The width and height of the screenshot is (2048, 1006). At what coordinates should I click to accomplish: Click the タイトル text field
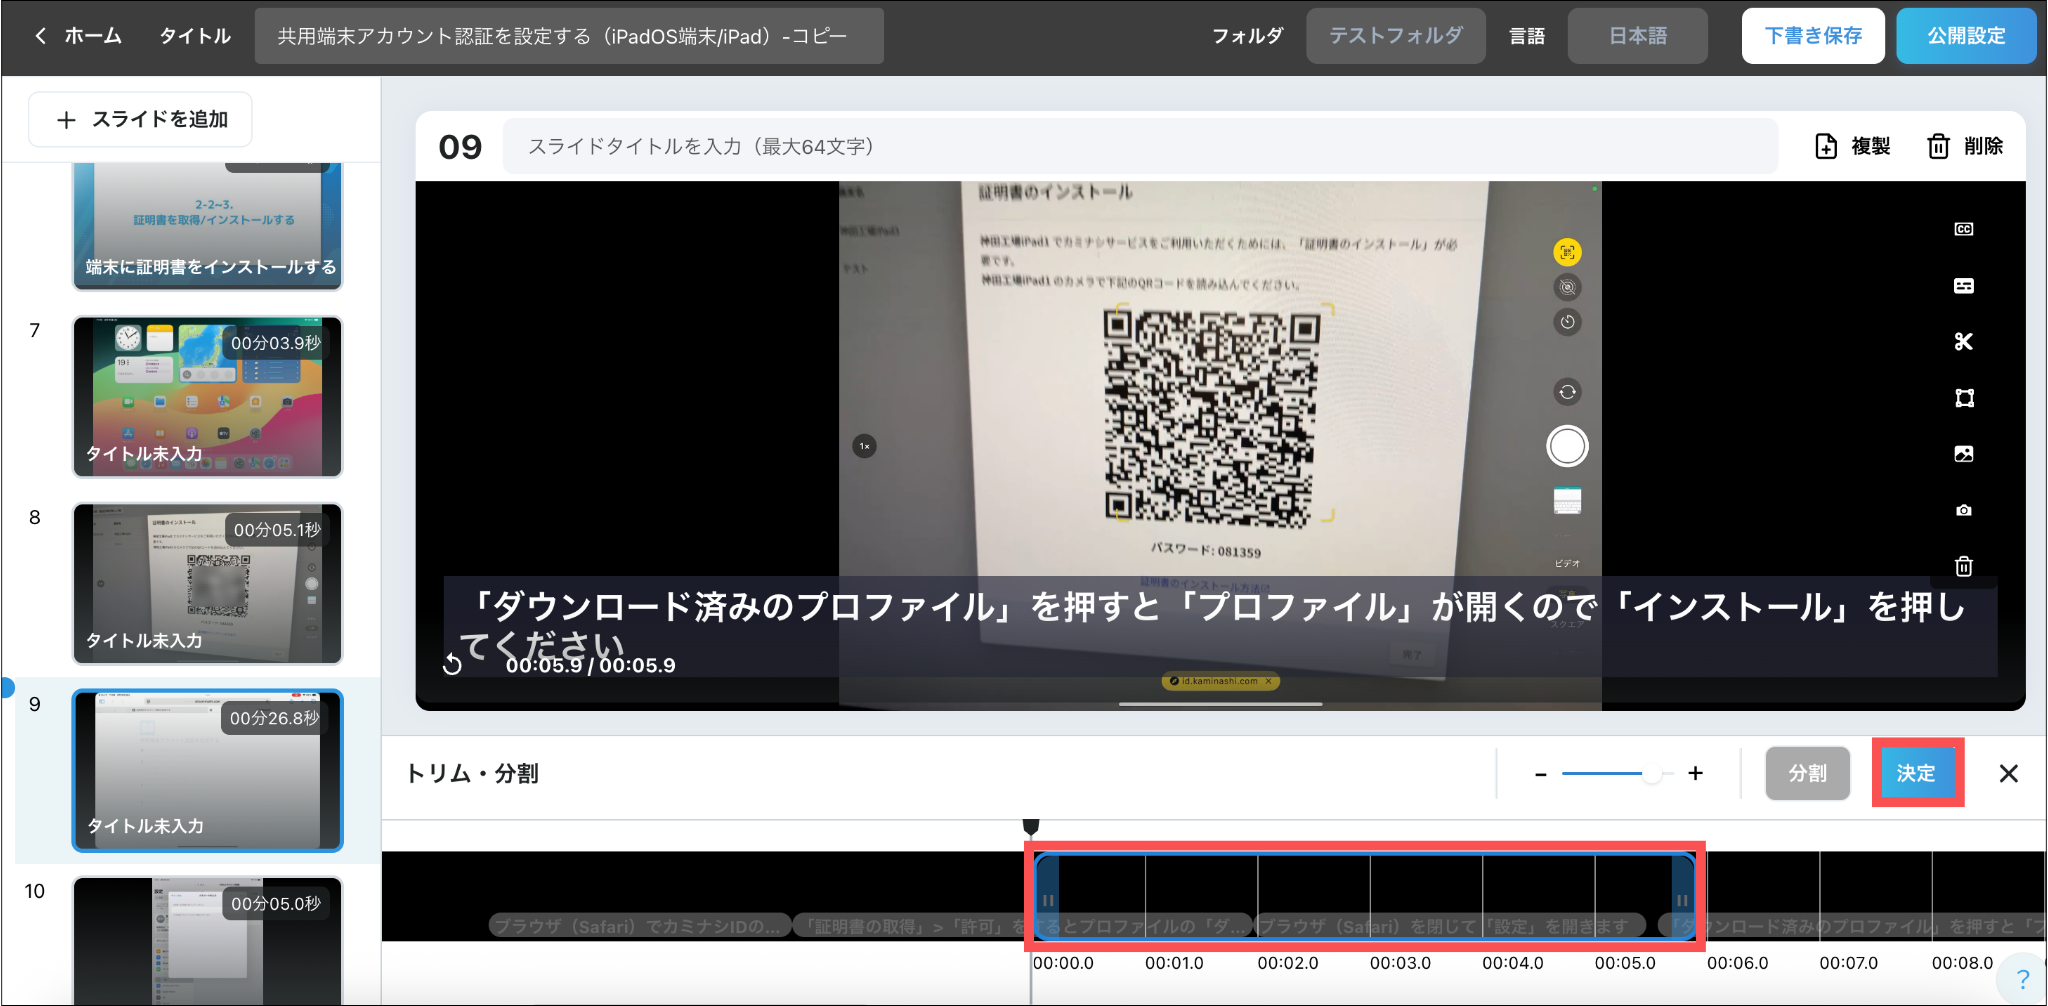569,36
